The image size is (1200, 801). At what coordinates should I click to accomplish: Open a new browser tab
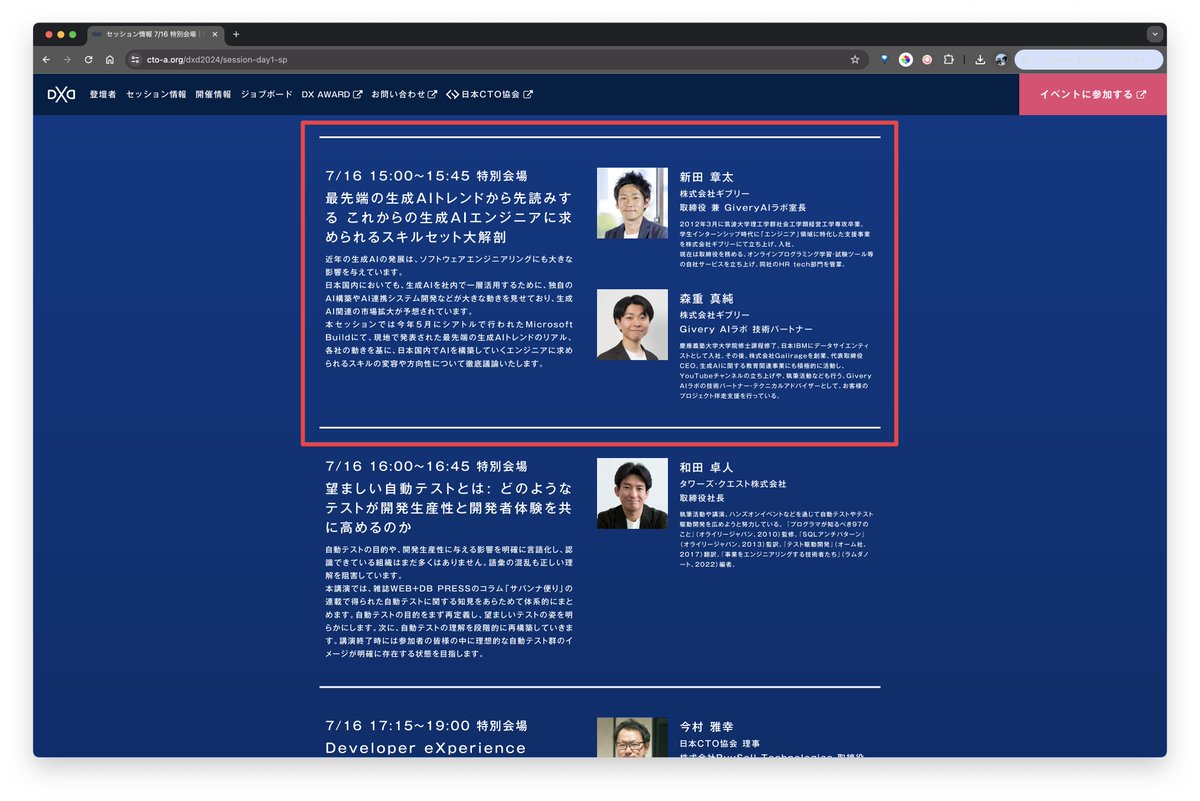coord(236,34)
